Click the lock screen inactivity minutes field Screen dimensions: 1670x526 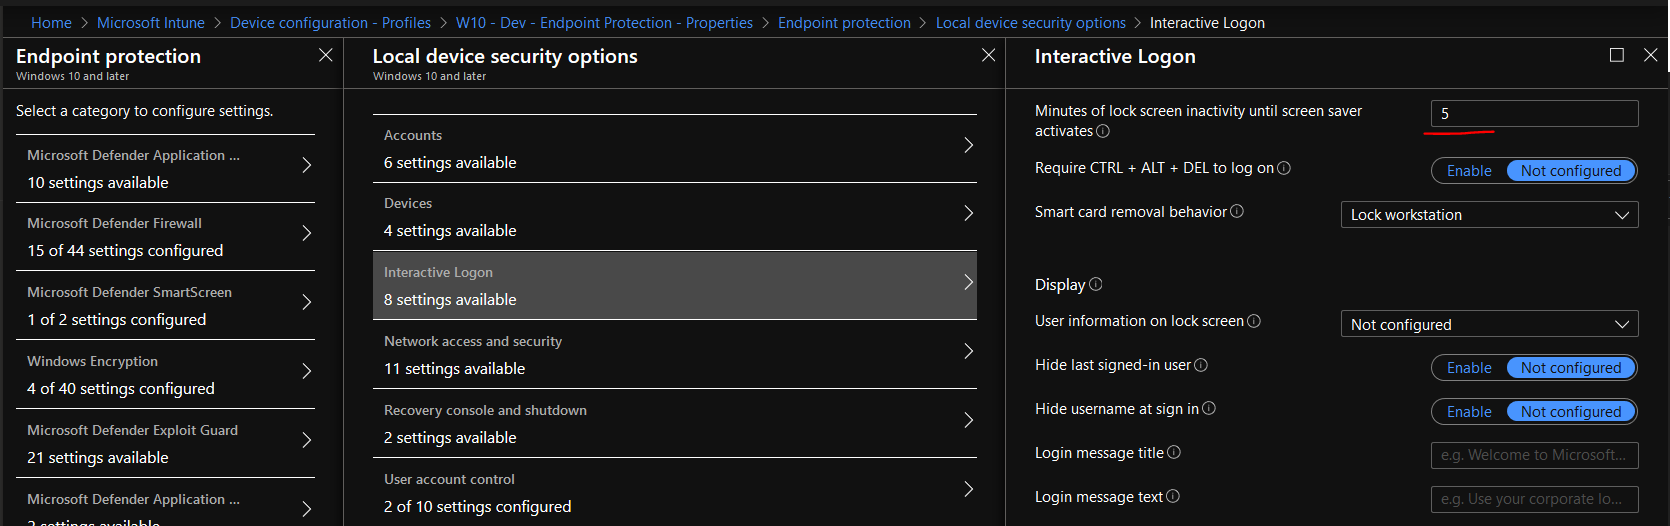click(x=1534, y=114)
